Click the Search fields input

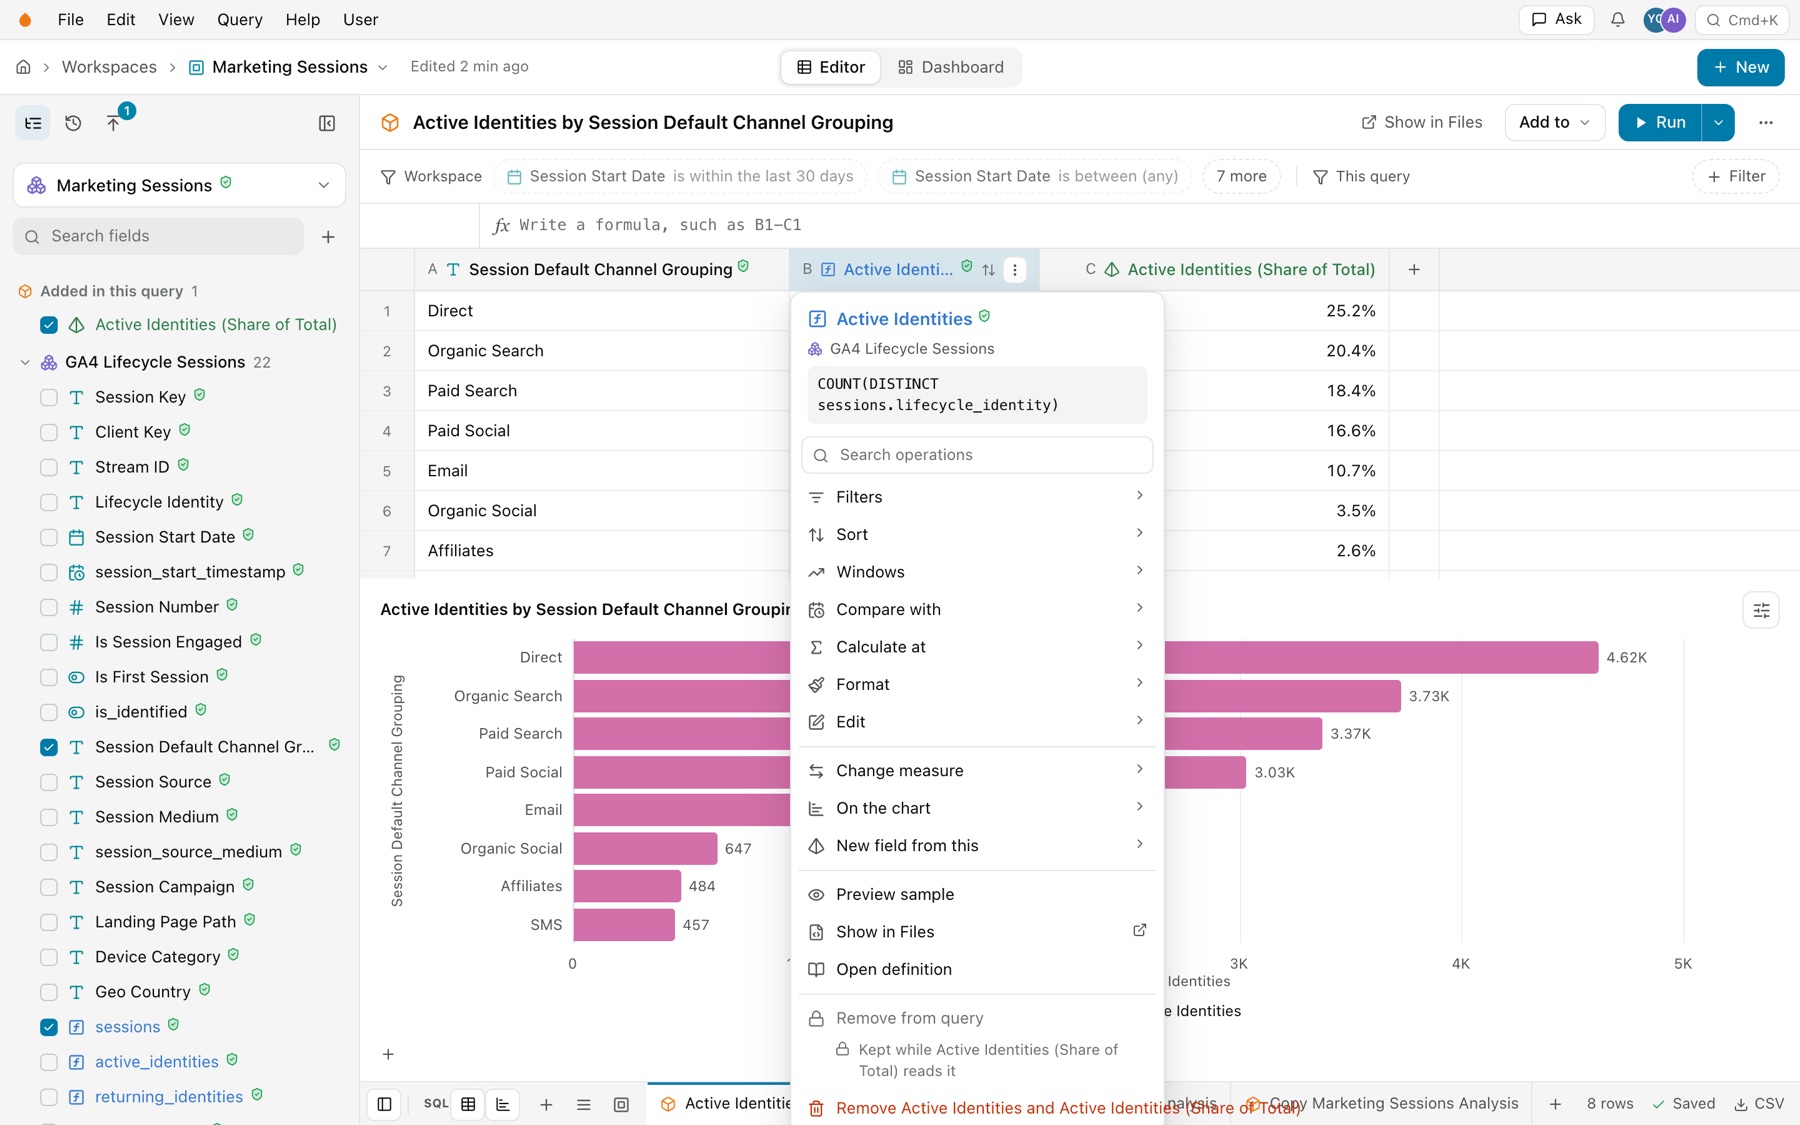158,236
